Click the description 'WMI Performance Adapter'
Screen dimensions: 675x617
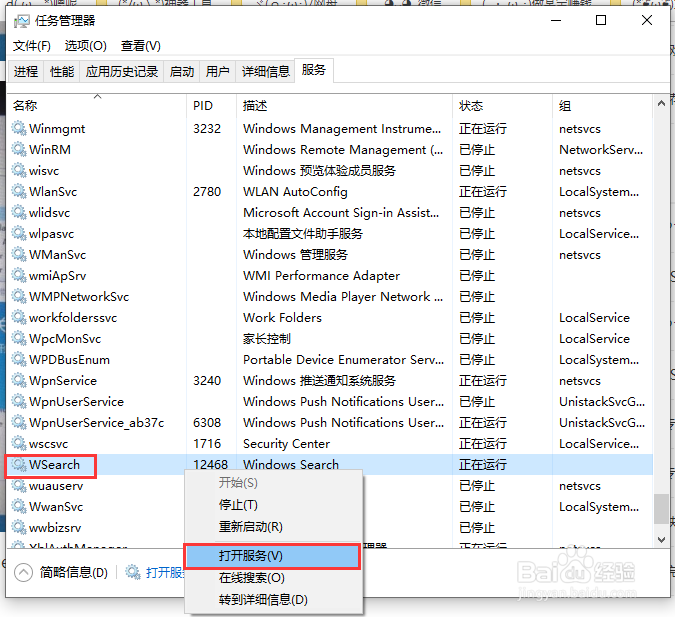click(321, 276)
